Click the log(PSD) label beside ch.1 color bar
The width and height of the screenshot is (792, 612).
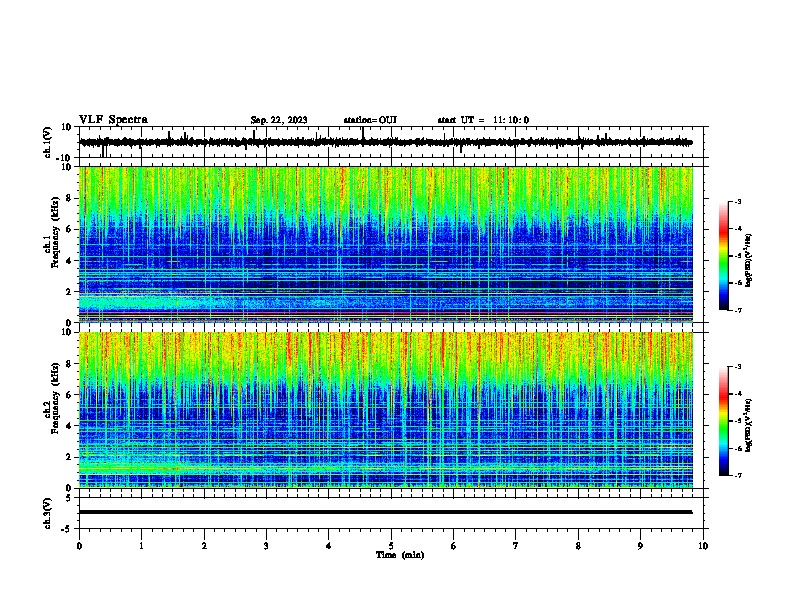(748, 261)
